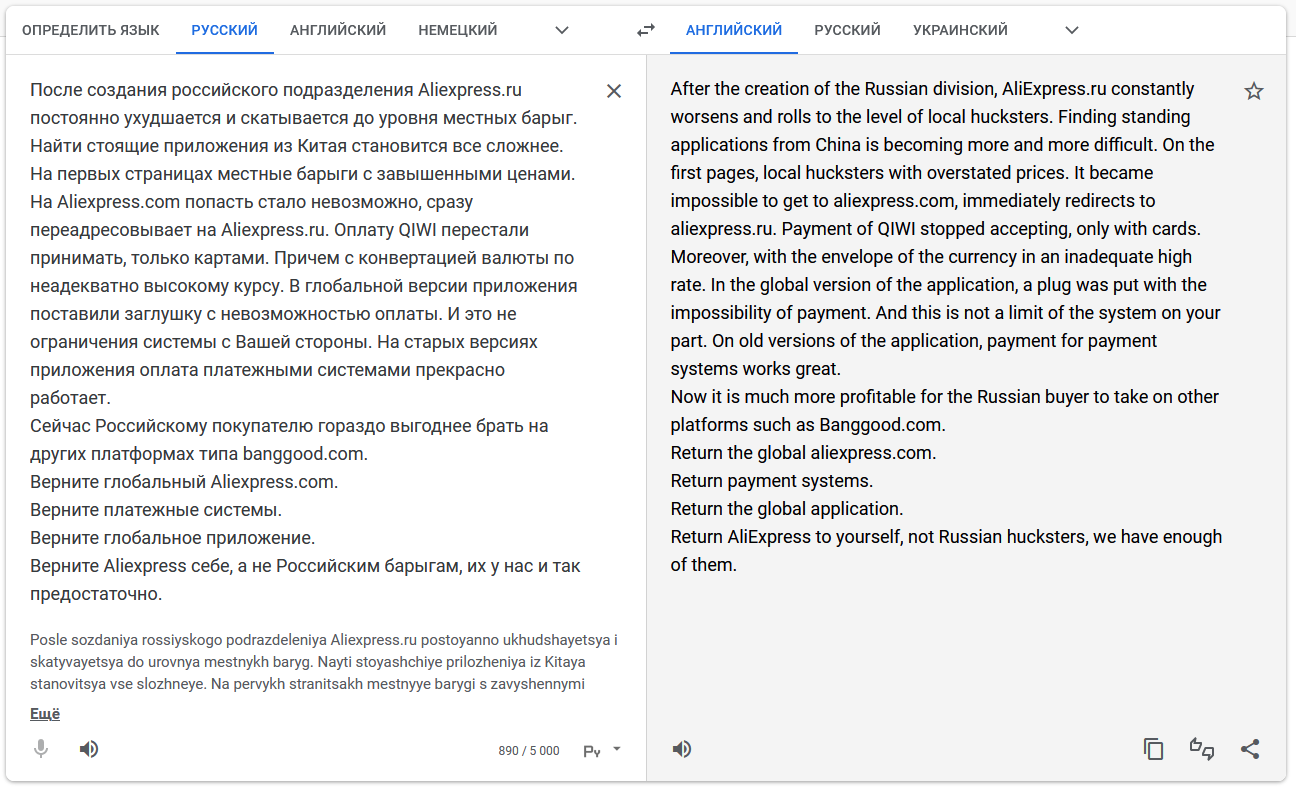The height and width of the screenshot is (788, 1296).
Task: Click inside the Russian source text box
Action: point(300,340)
